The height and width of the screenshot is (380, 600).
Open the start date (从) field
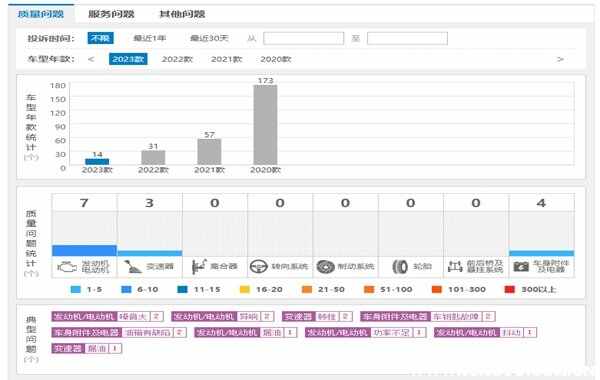click(x=303, y=38)
